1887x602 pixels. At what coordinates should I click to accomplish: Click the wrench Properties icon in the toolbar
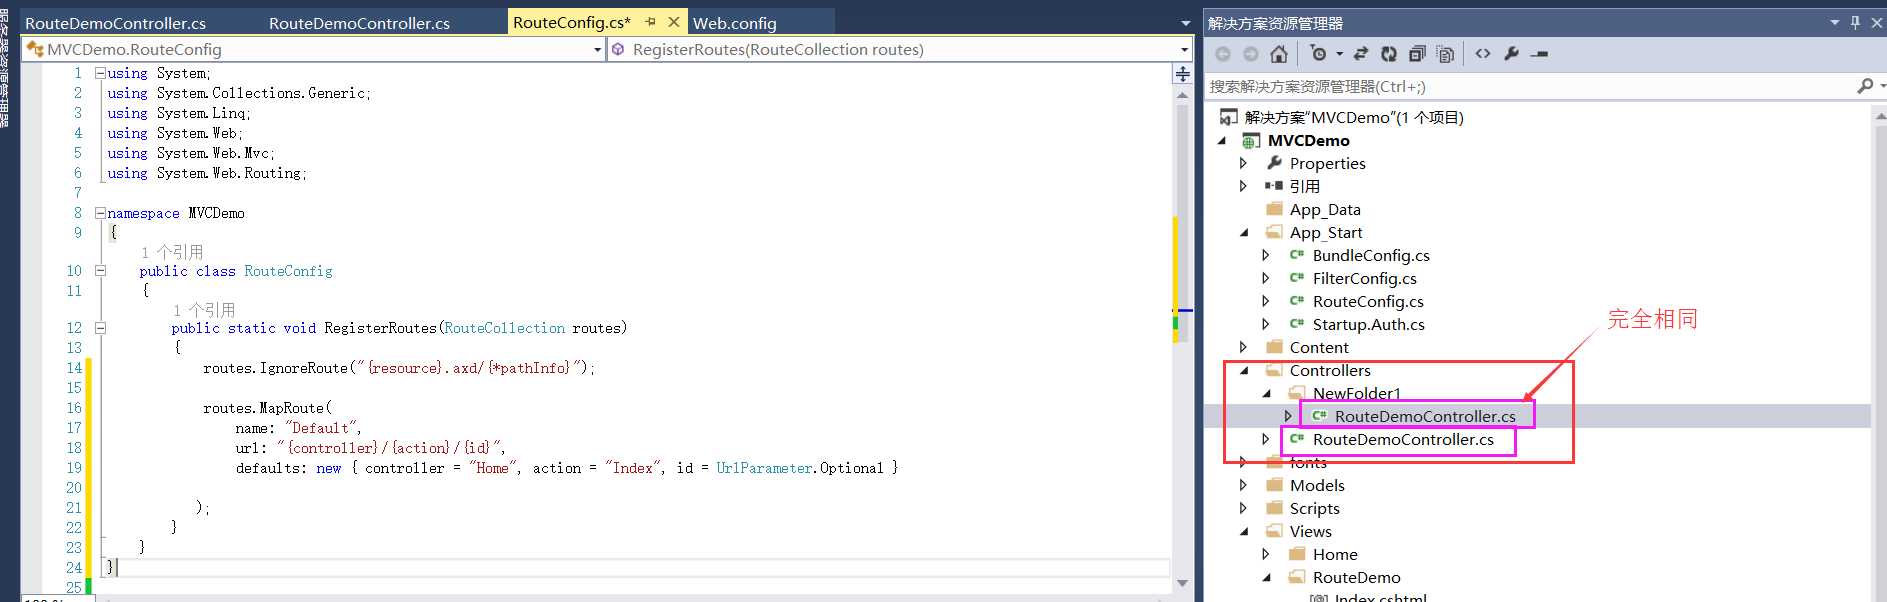point(1511,54)
